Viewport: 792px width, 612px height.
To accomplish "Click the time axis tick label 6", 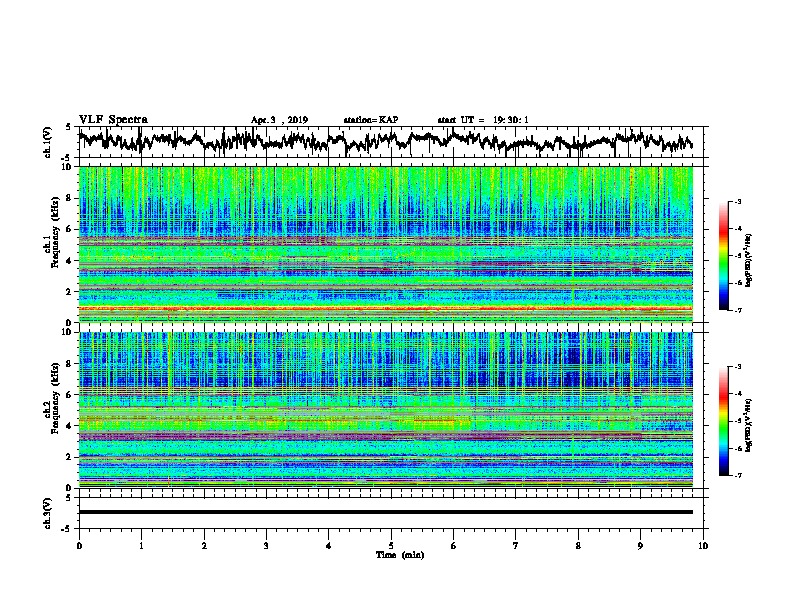I will tap(453, 545).
